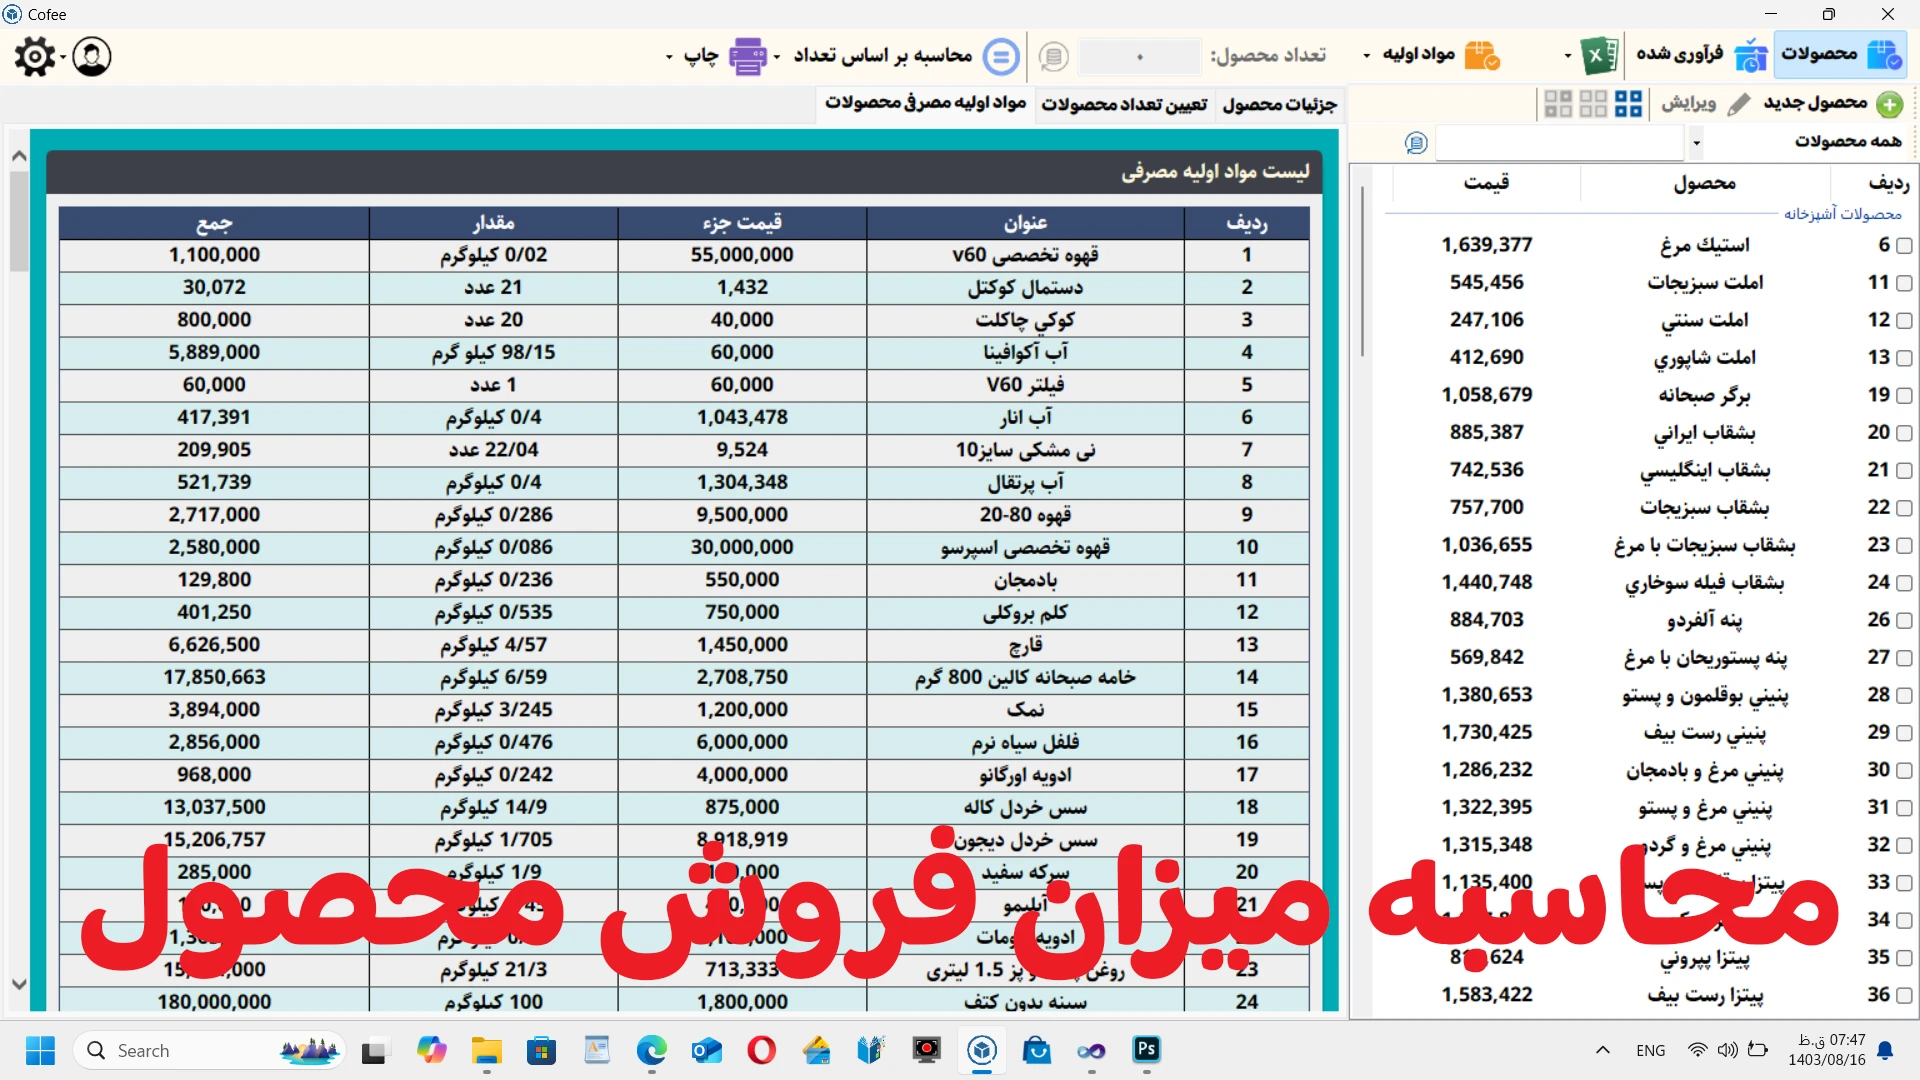Open the جزئیات محصول tab
Viewport: 1920px width, 1080px height.
coord(1279,104)
